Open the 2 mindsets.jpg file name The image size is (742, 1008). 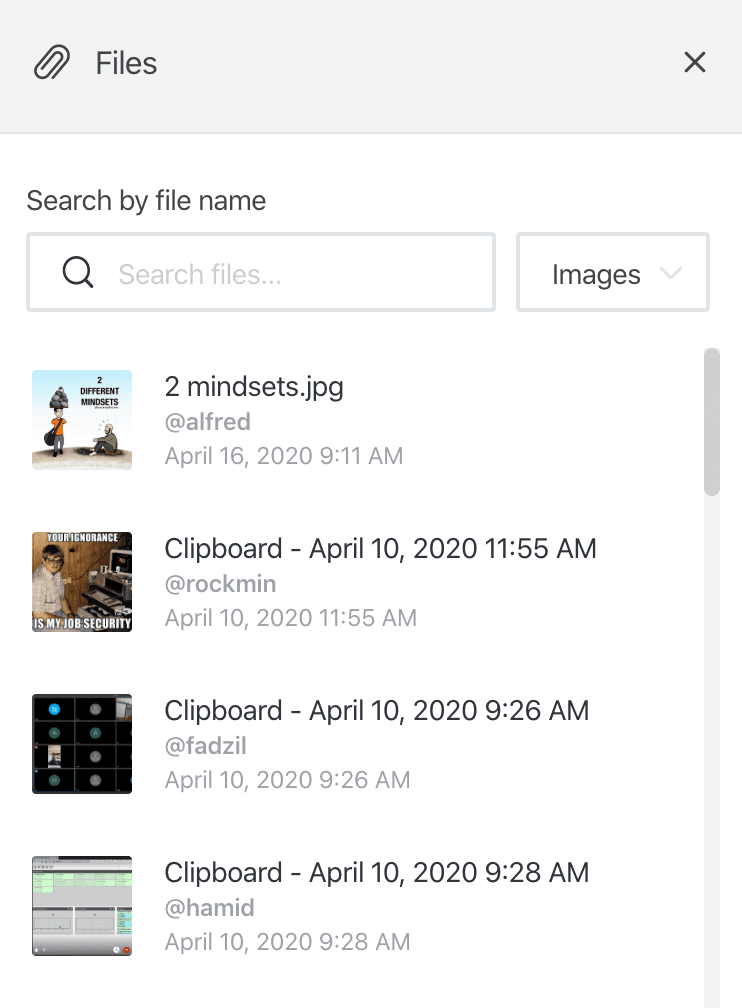[254, 388]
